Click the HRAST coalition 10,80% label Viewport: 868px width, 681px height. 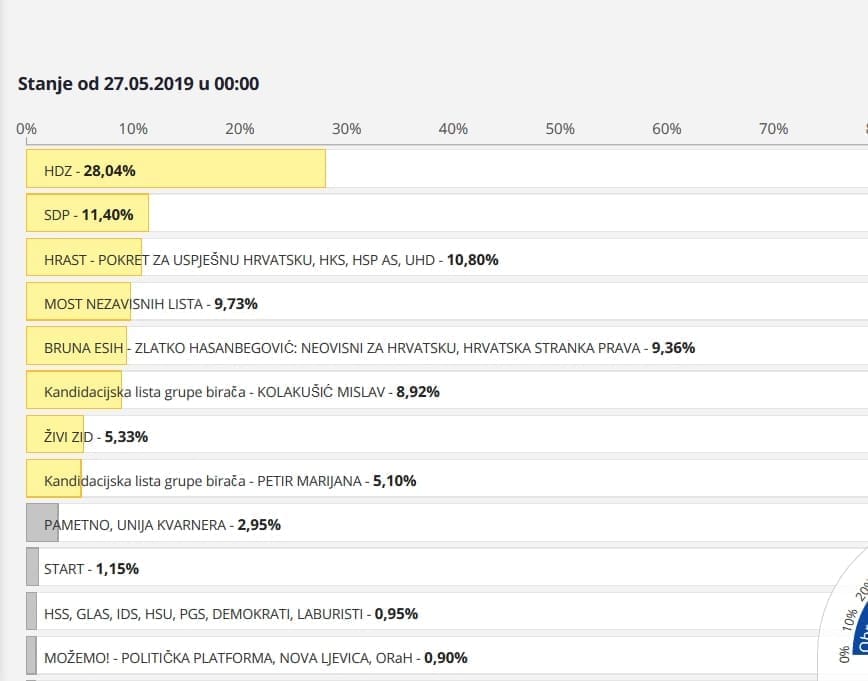[271, 259]
